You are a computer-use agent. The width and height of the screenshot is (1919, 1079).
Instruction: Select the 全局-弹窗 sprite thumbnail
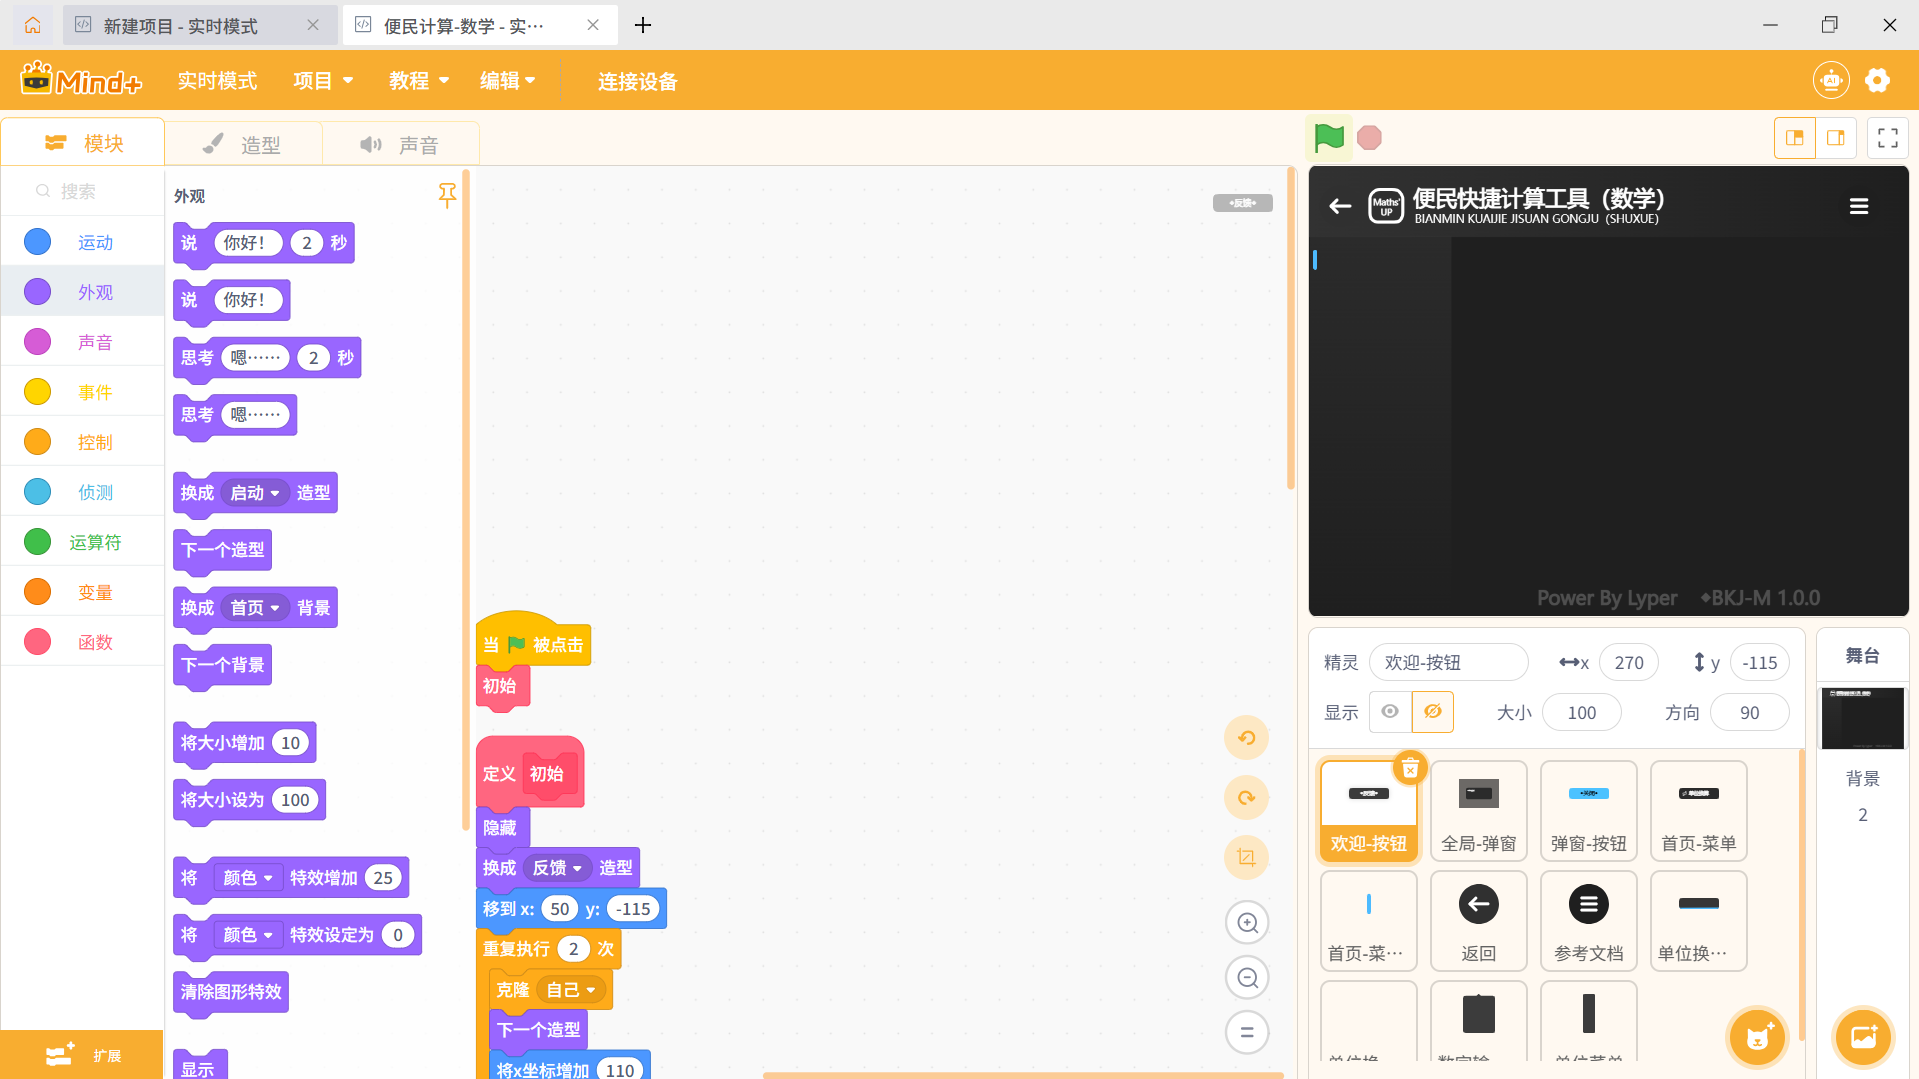1478,810
